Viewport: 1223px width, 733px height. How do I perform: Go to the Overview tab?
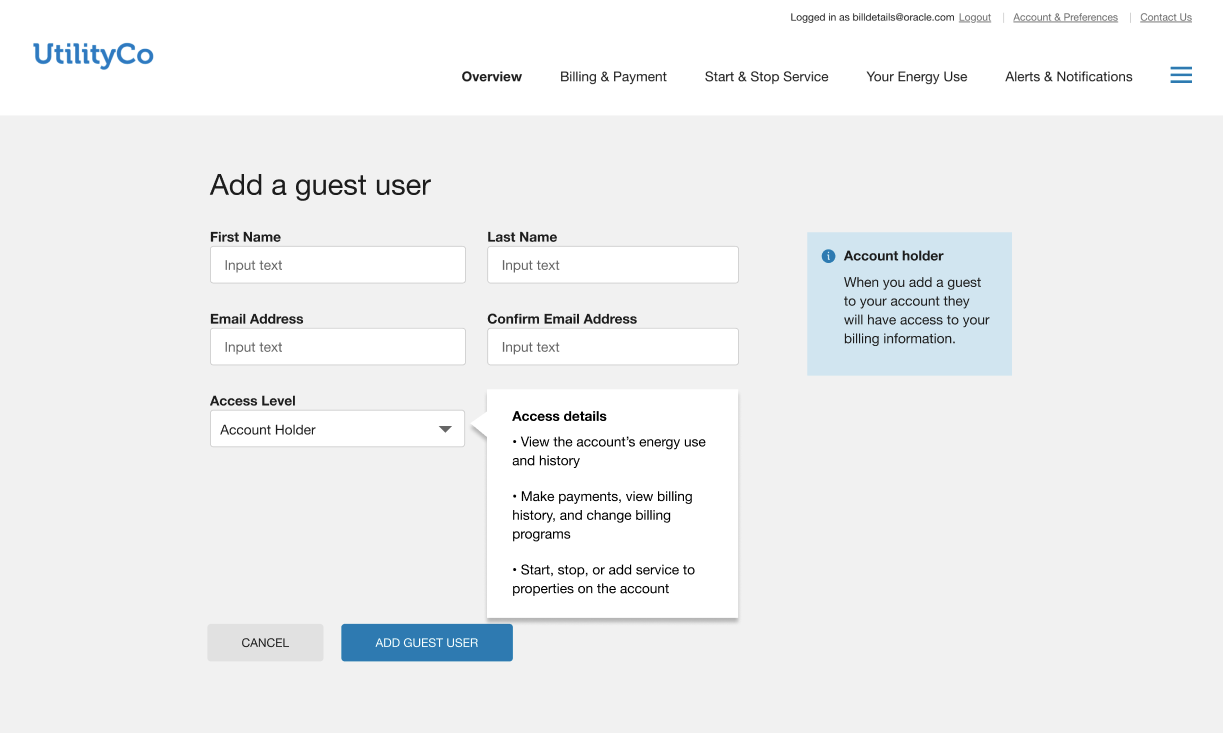(x=491, y=77)
